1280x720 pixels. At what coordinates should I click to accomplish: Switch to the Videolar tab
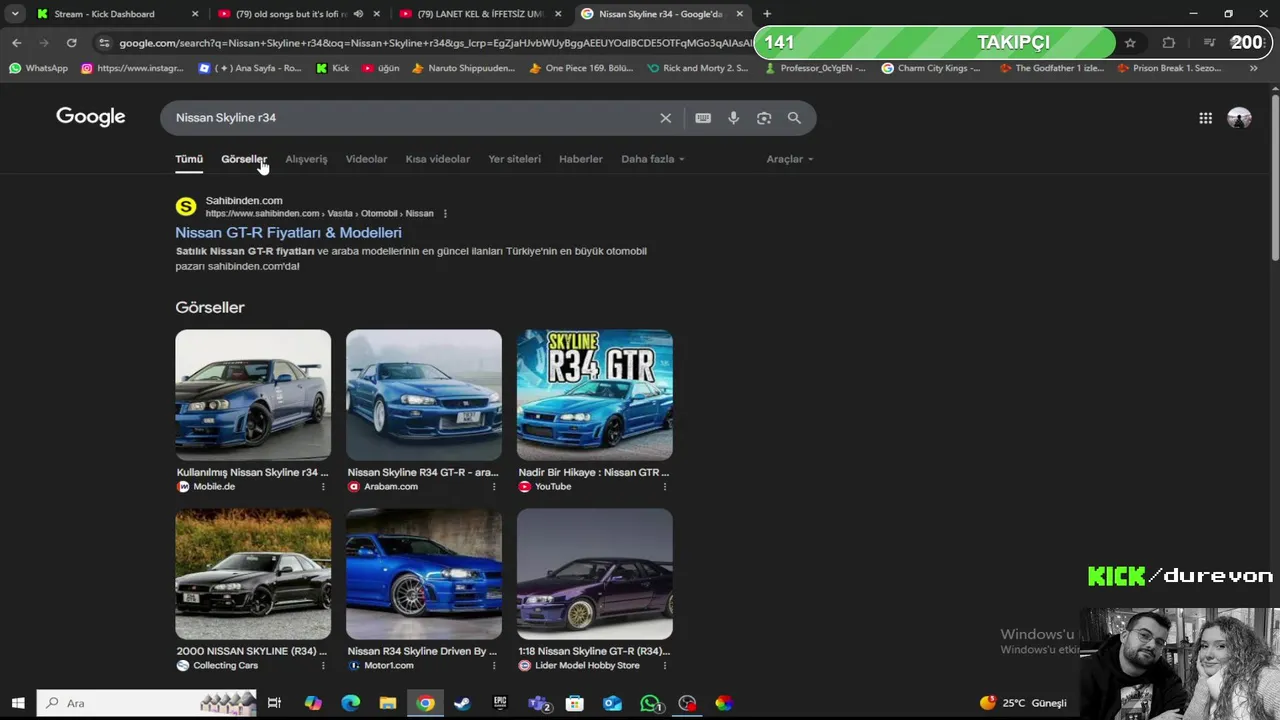click(x=366, y=159)
